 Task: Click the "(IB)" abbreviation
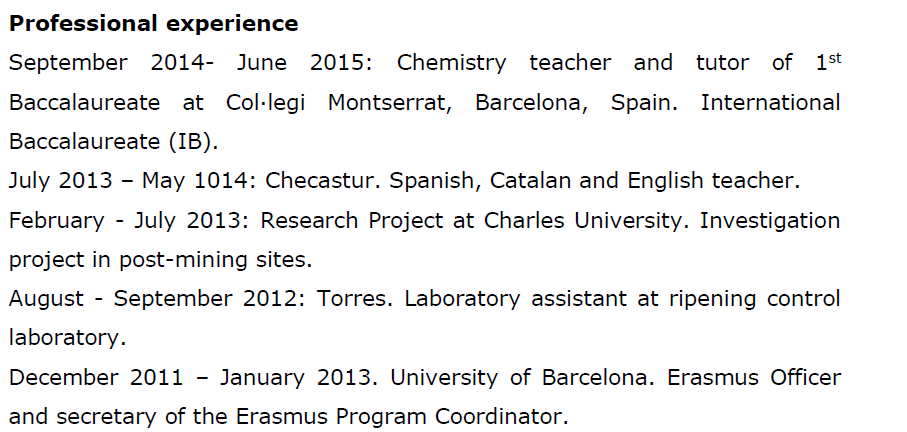[x=195, y=141]
